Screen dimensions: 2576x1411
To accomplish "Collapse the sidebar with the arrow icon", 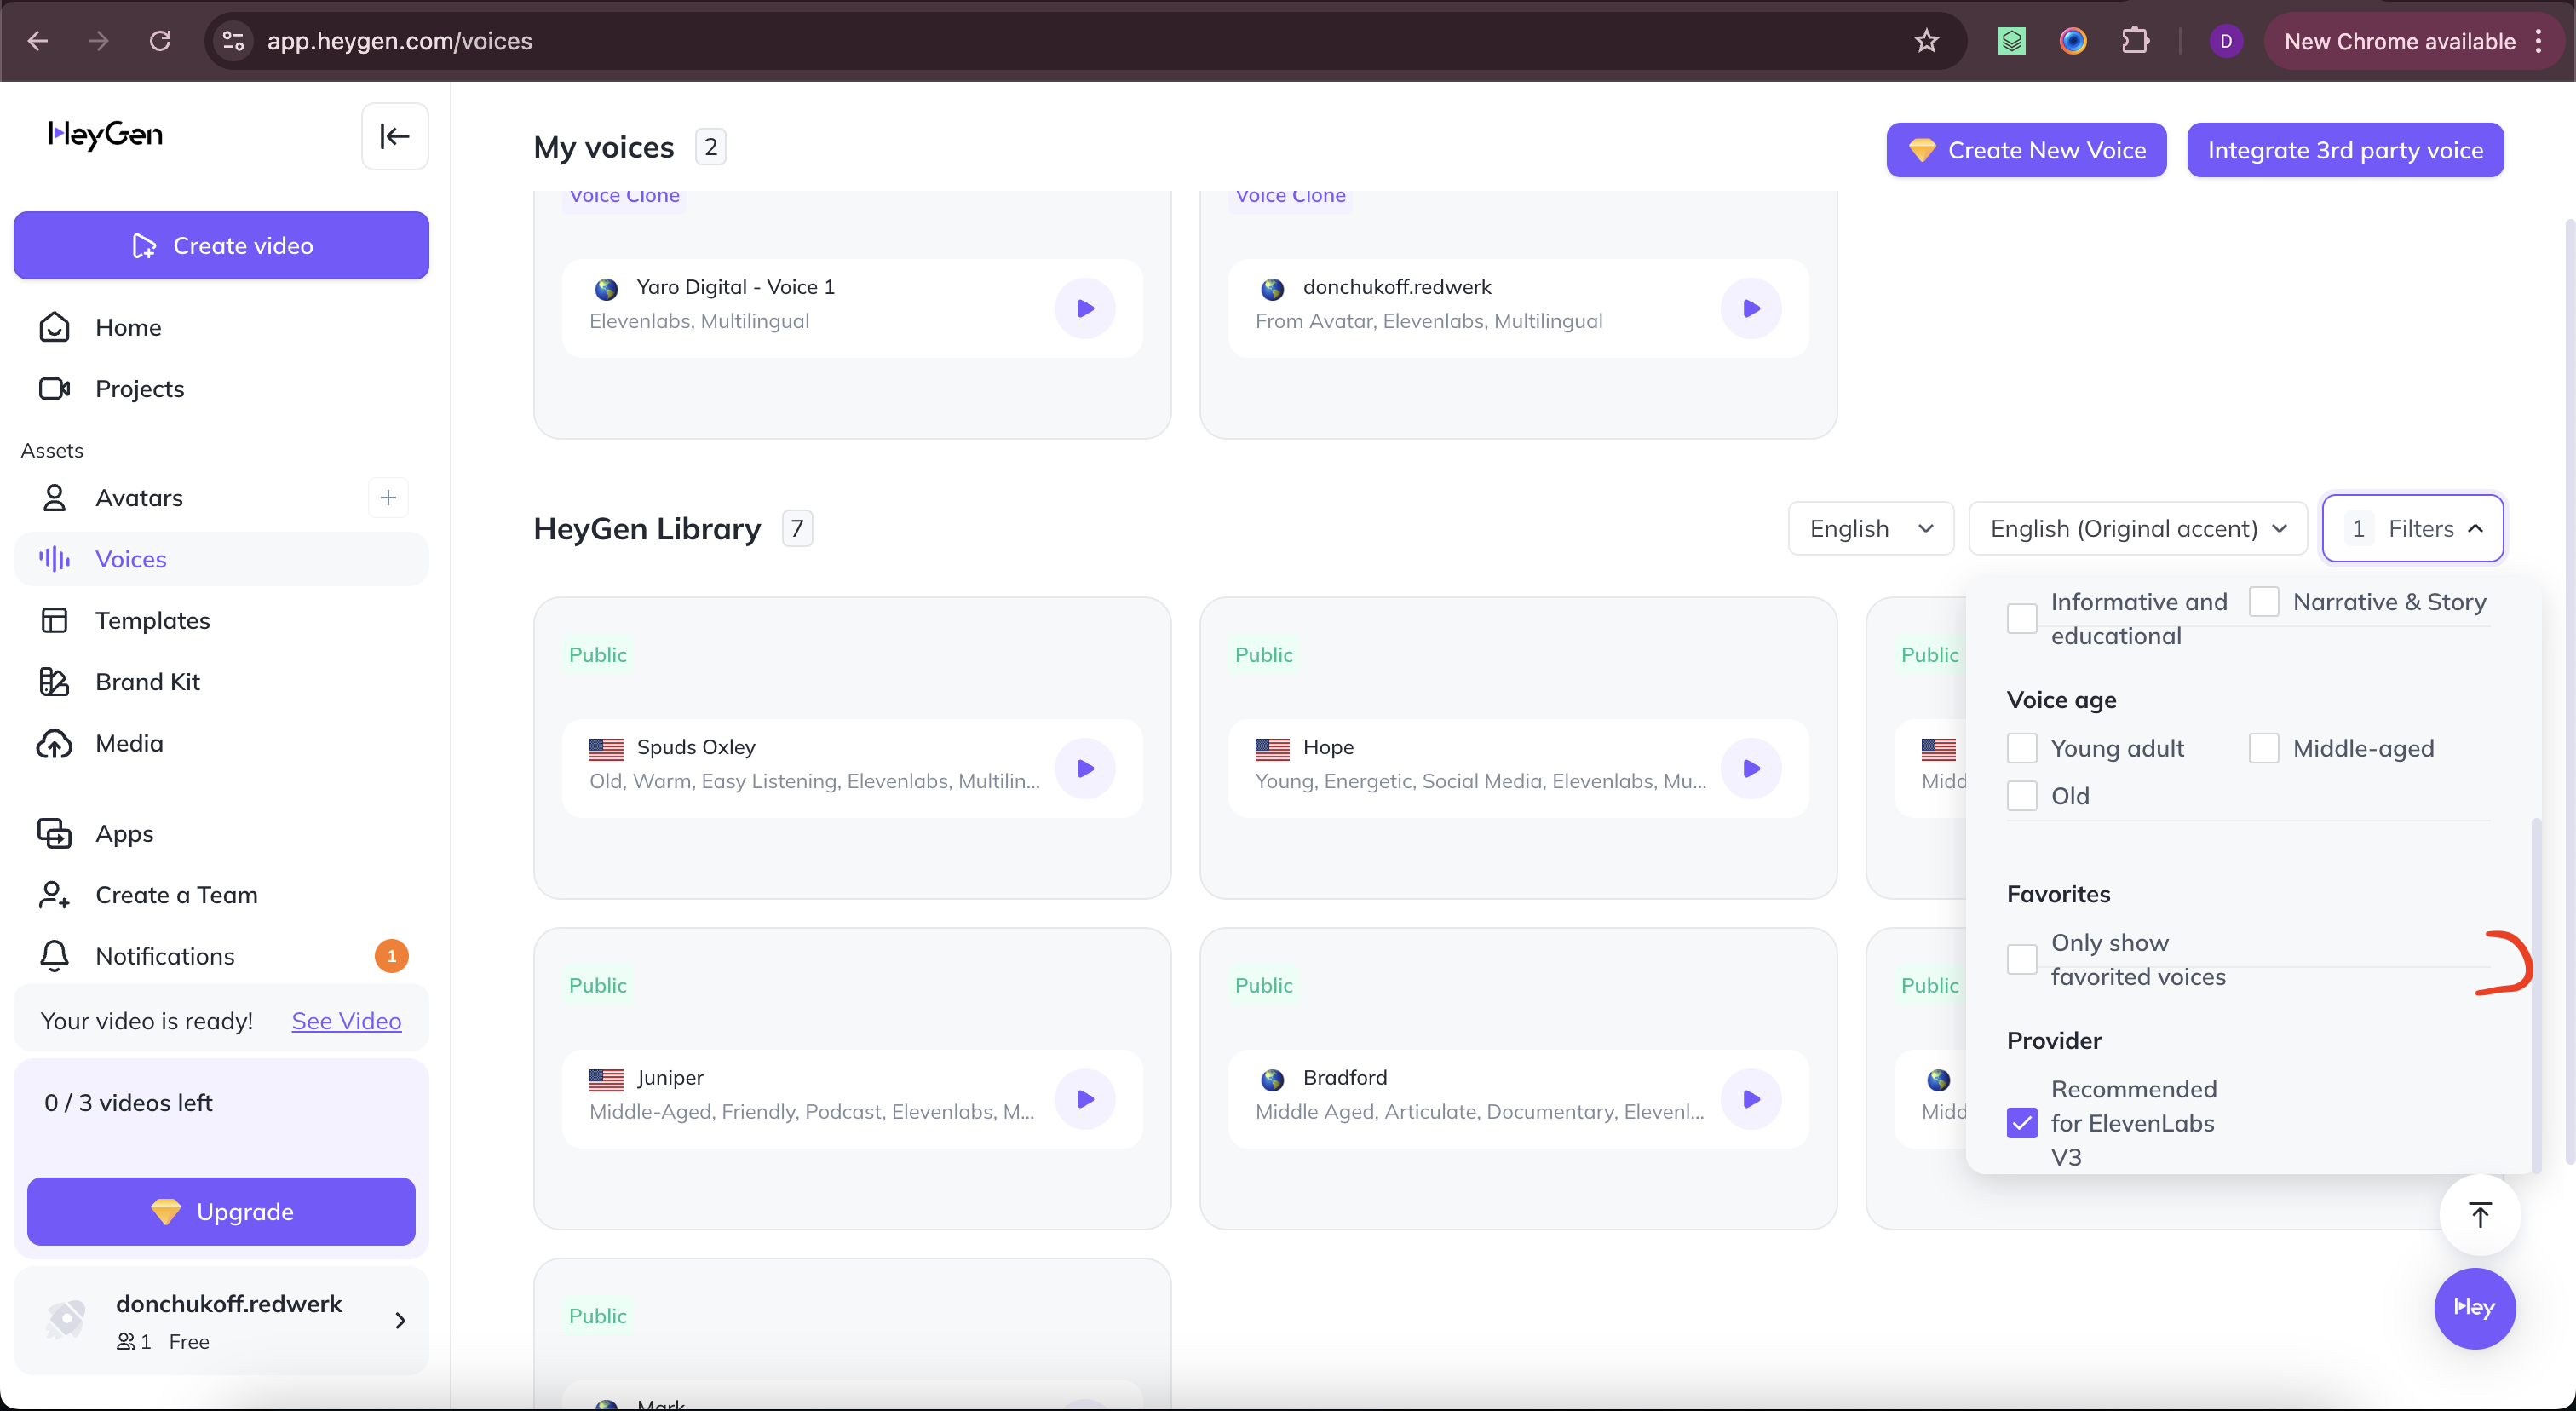I will point(395,136).
